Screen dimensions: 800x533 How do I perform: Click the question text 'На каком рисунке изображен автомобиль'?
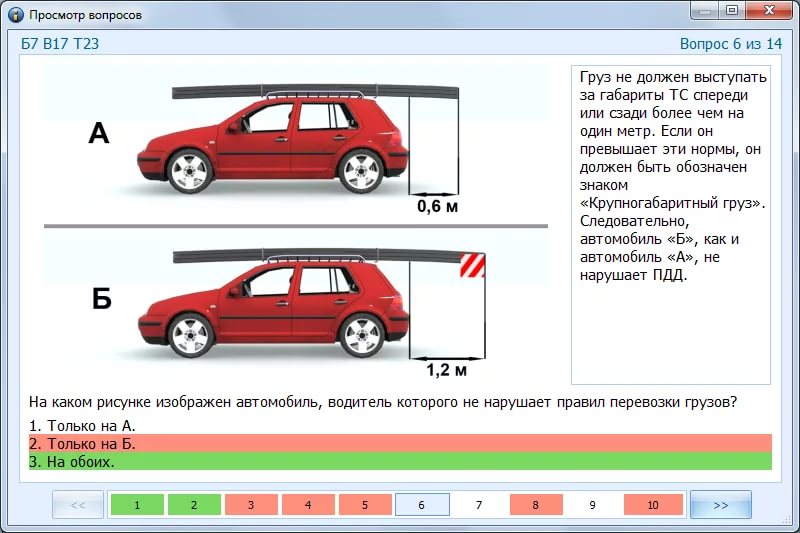(176, 402)
